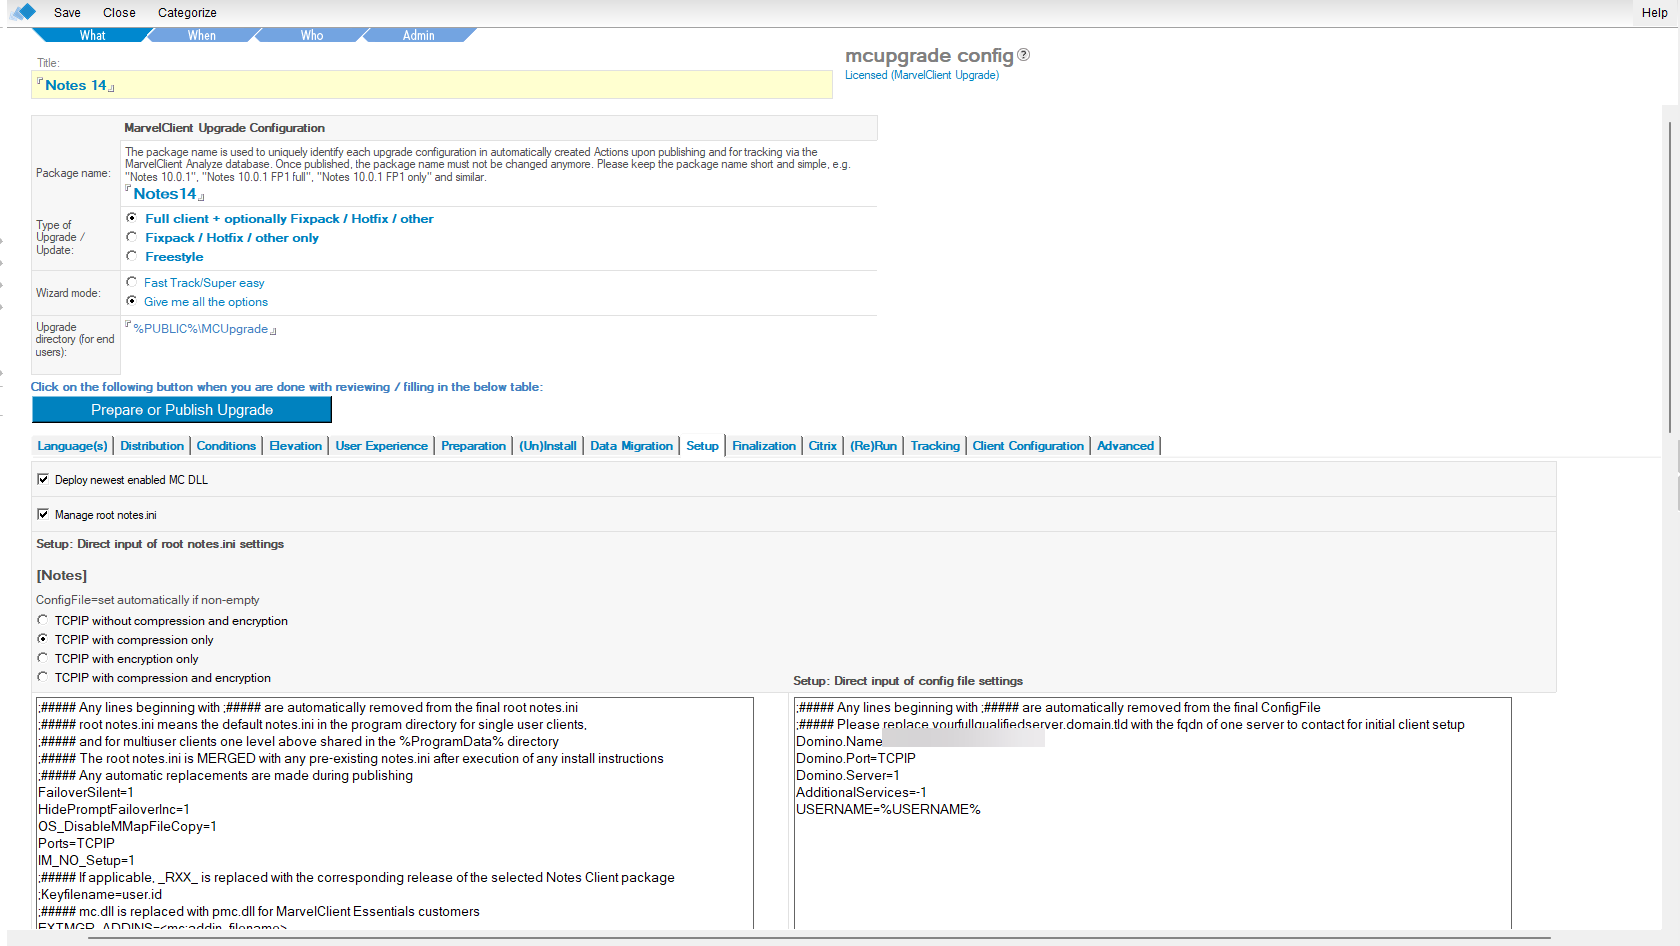Open the Language(s) tab

[72, 446]
